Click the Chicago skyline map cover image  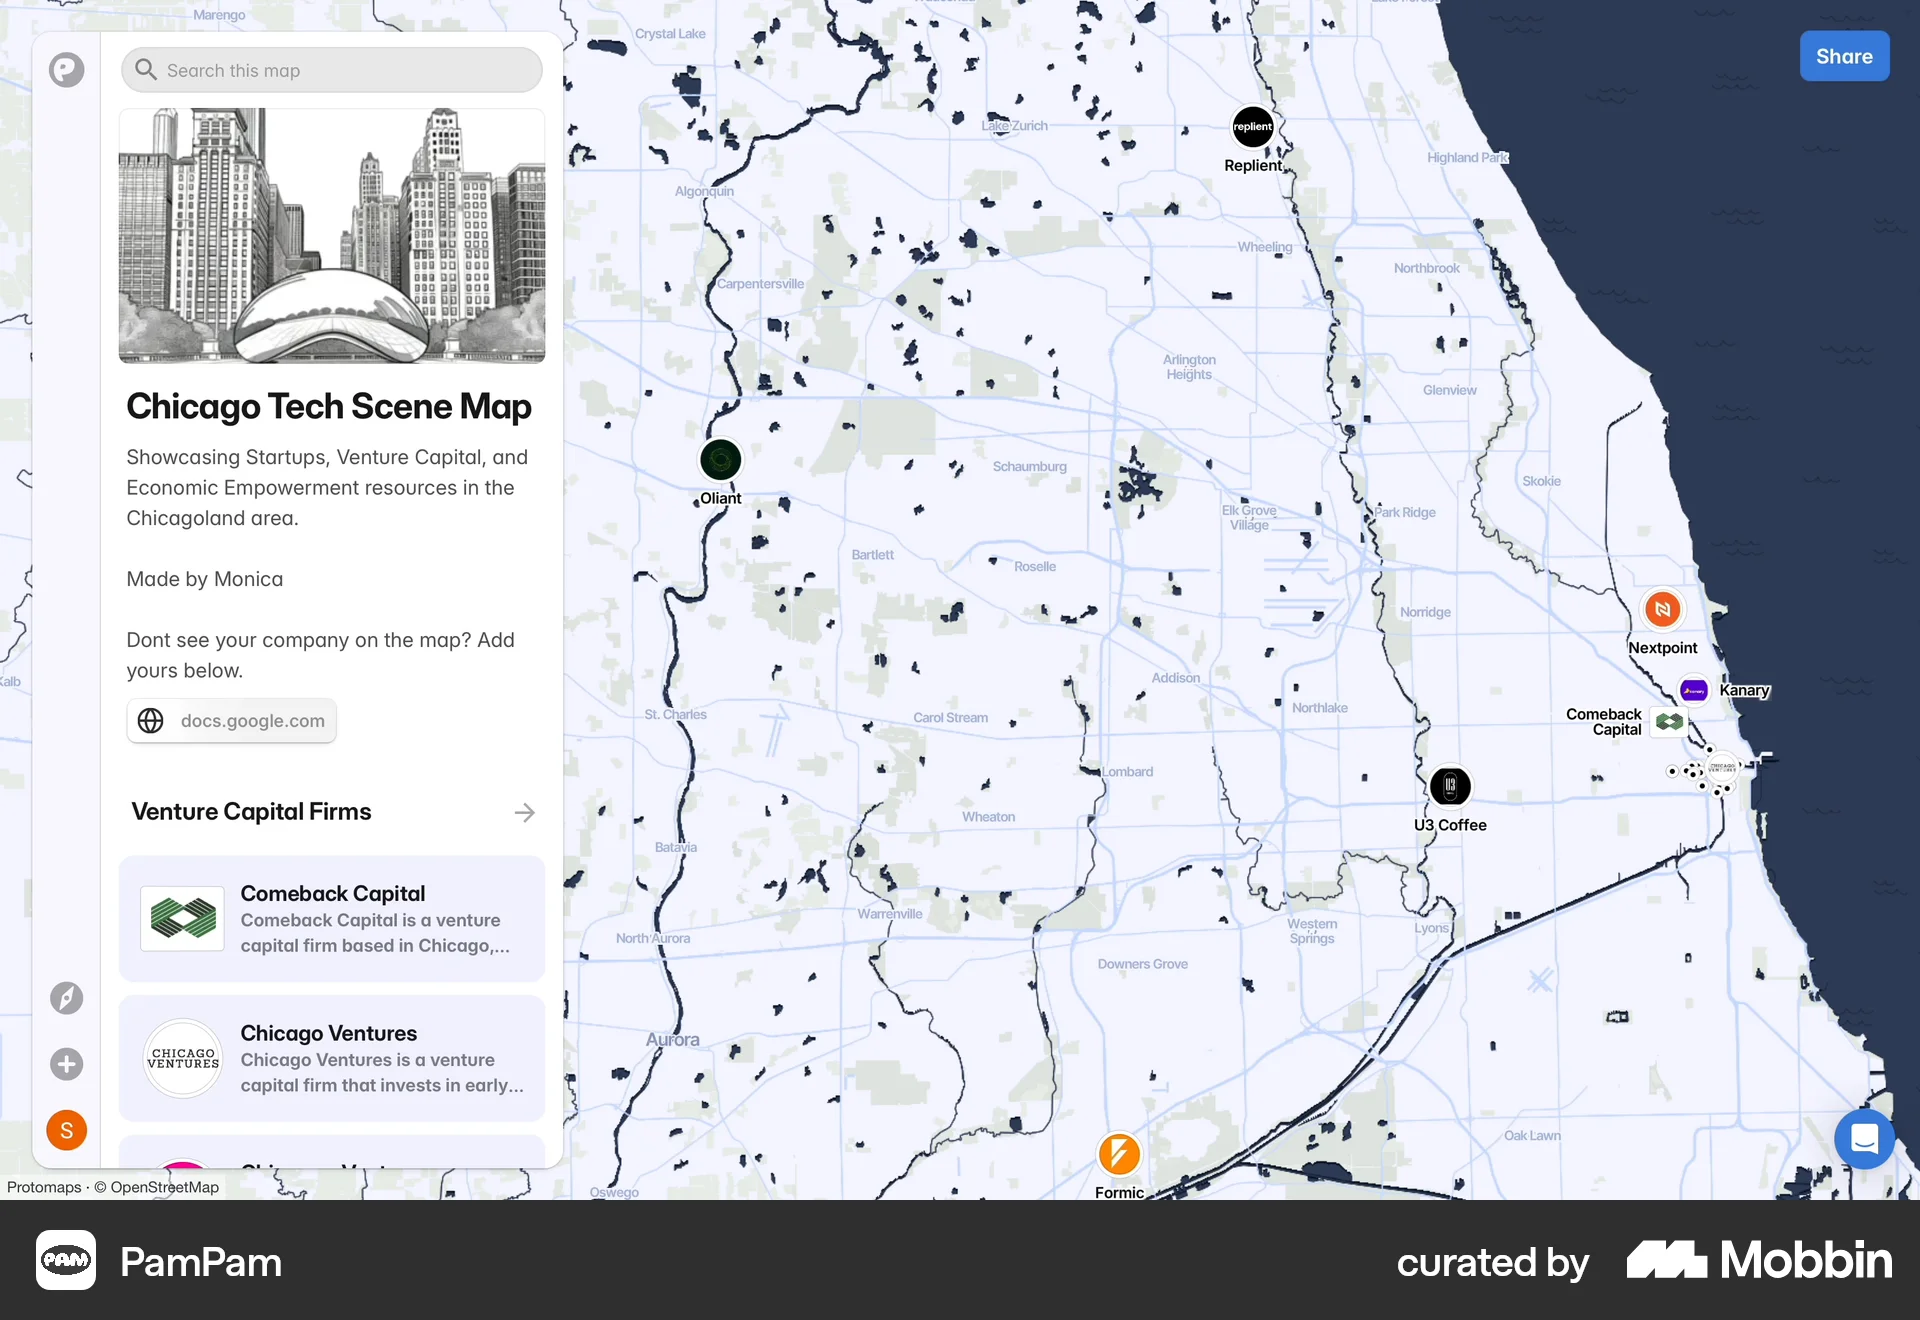click(331, 235)
